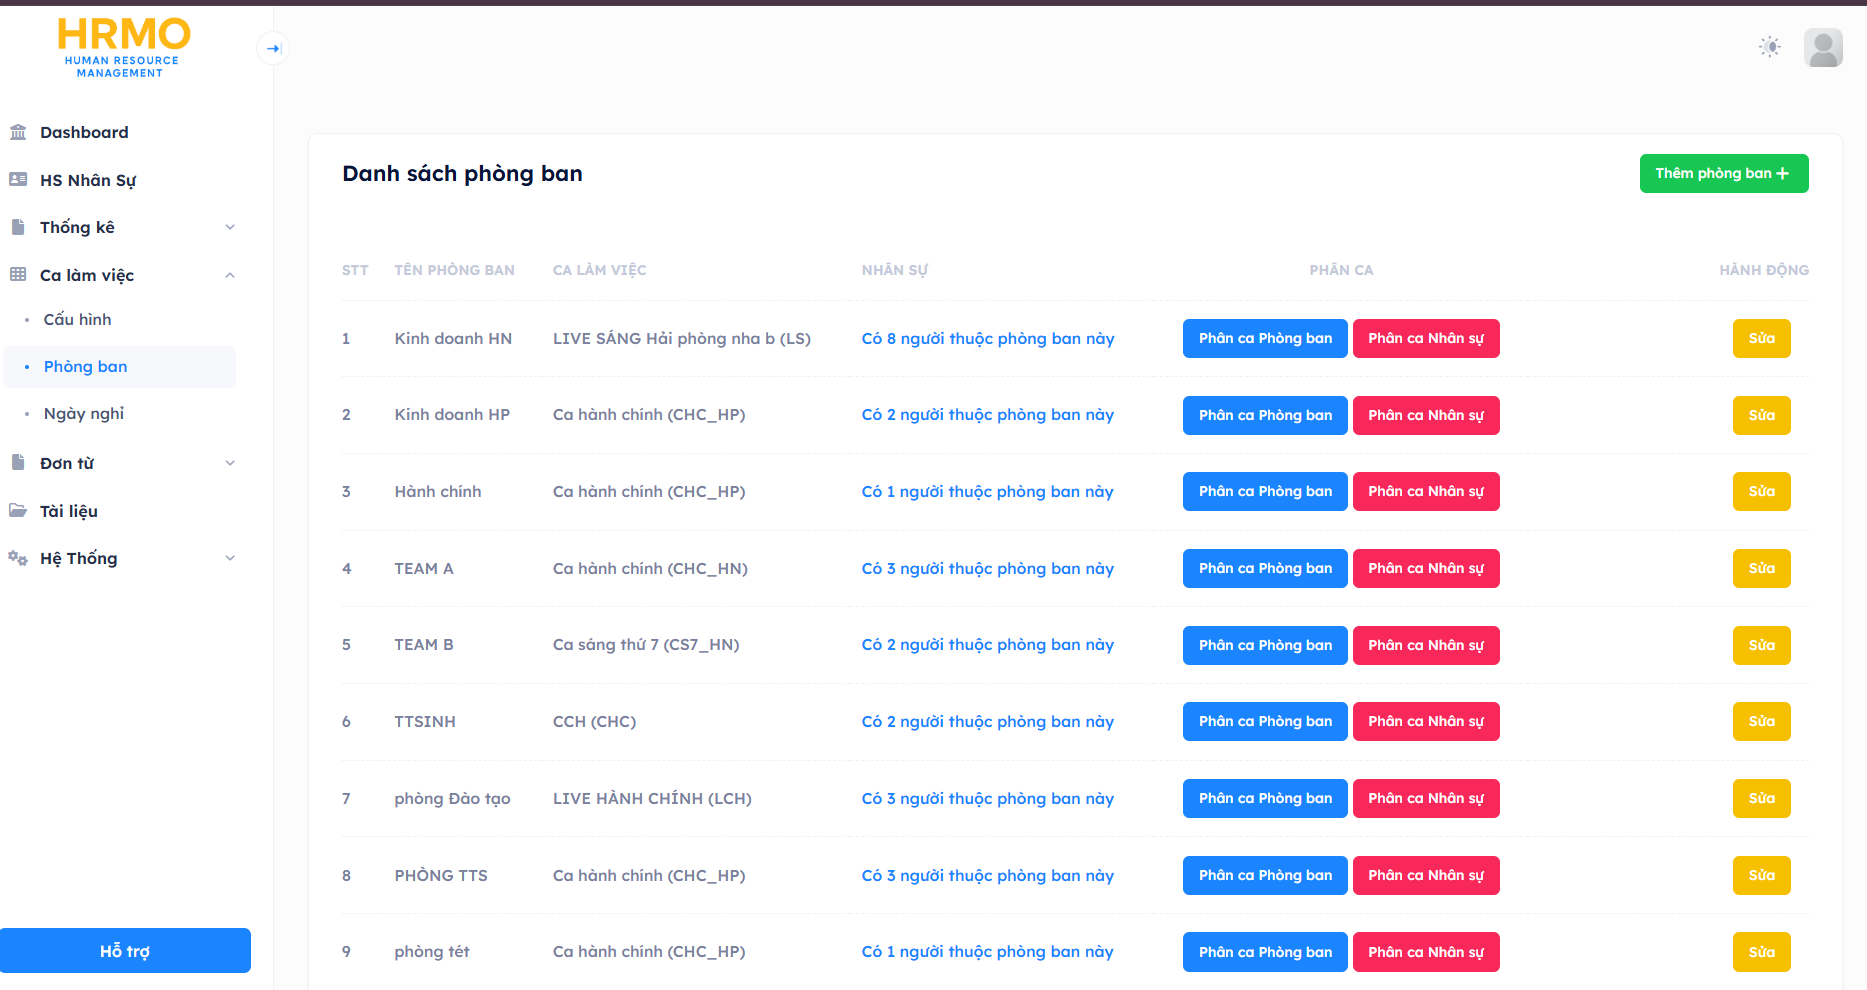Click Phân ca Phòng ban for TEAM A

1264,568
